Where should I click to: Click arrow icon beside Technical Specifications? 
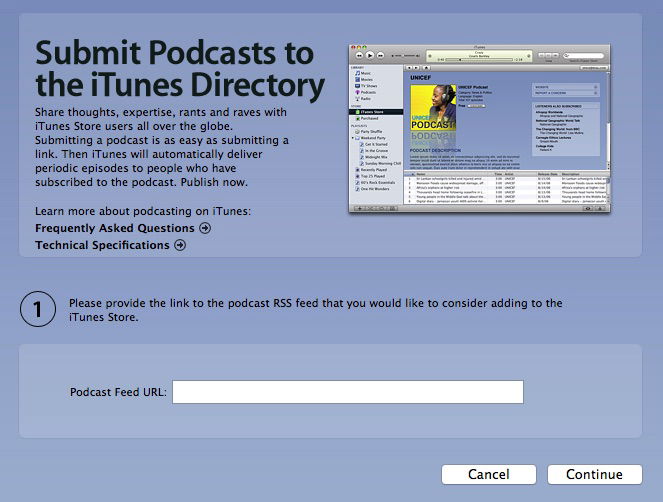(180, 245)
